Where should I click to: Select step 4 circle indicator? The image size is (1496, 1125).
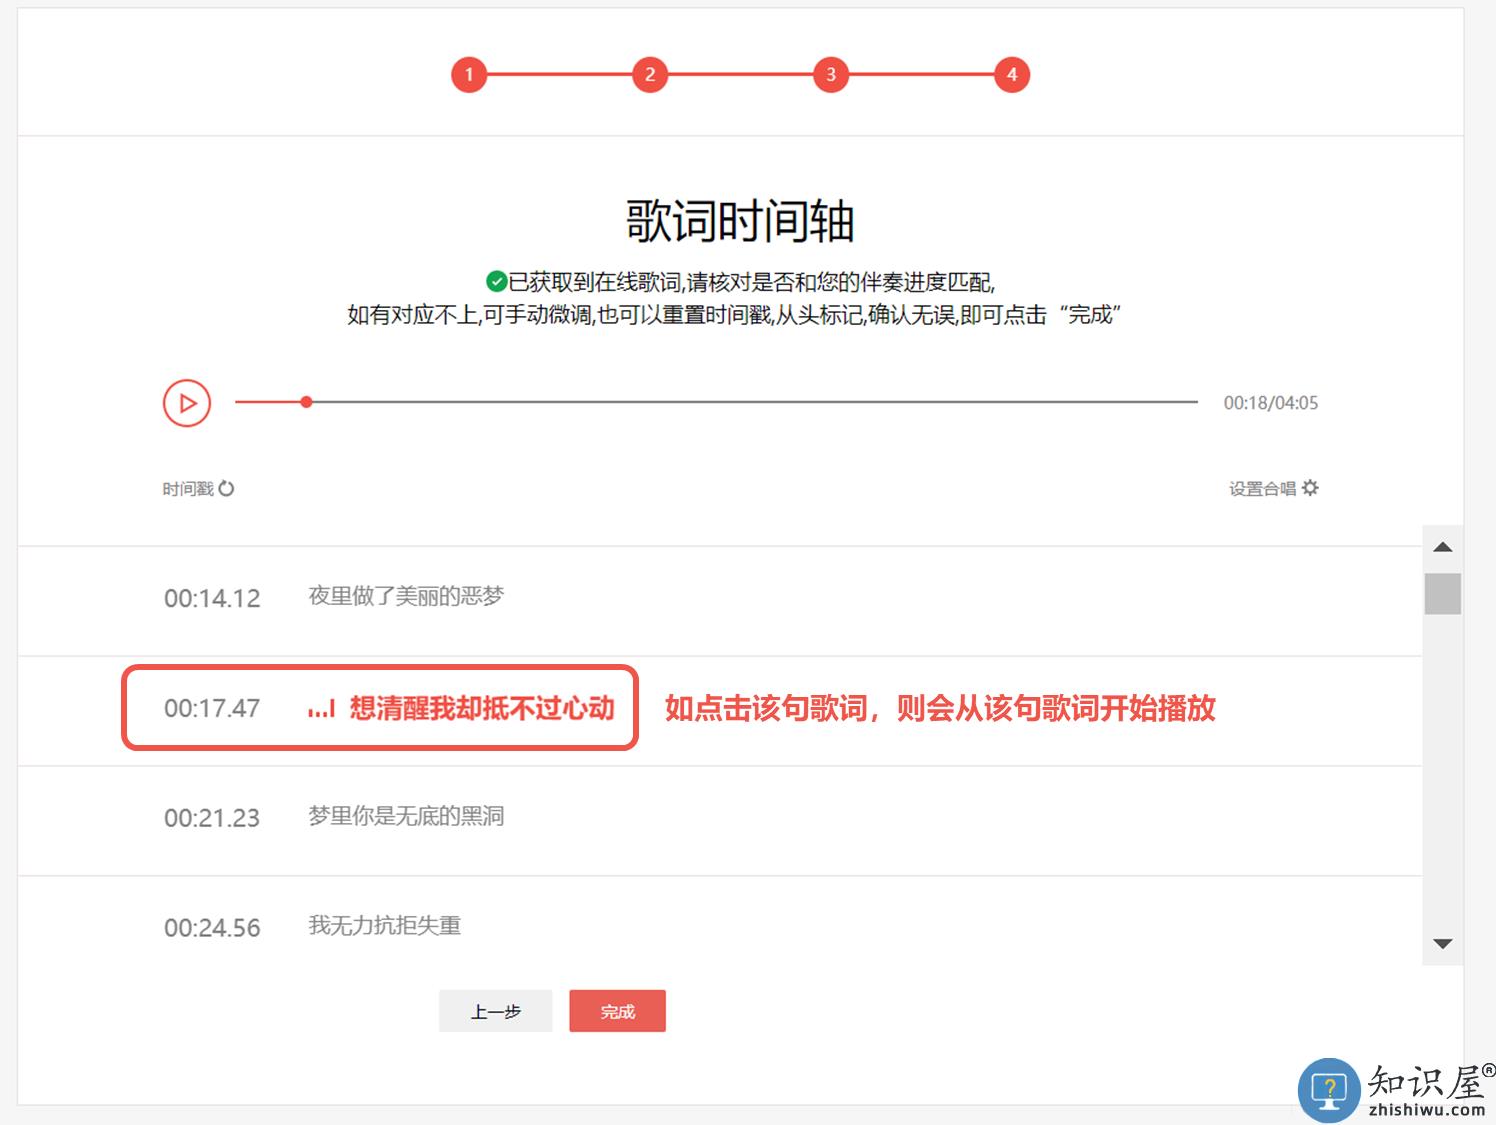tap(1011, 75)
